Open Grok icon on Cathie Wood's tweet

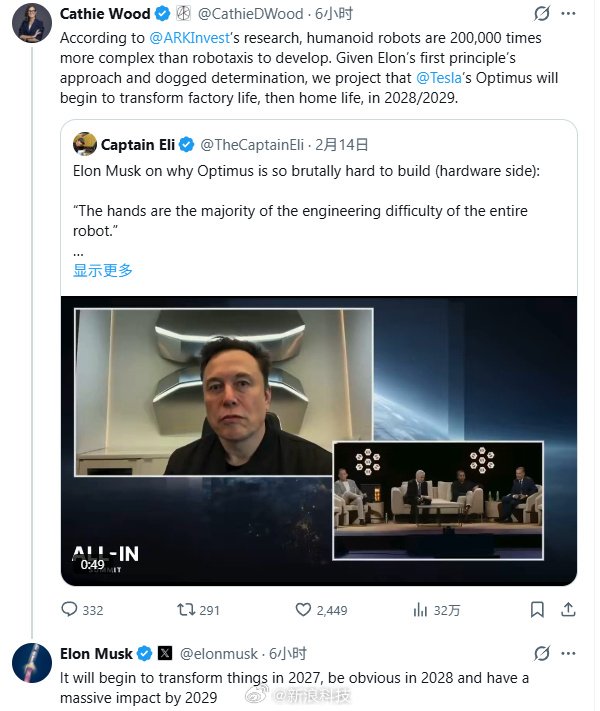click(542, 14)
